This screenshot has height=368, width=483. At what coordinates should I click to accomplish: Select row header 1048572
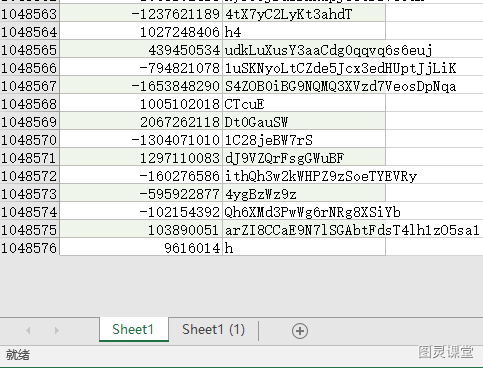[30, 176]
